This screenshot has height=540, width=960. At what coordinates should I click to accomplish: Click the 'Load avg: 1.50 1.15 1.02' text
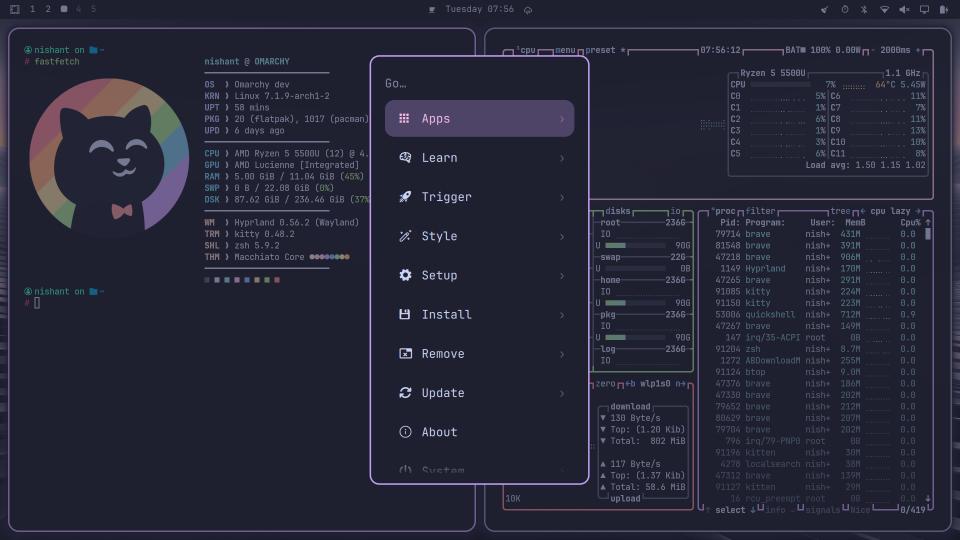(x=865, y=165)
